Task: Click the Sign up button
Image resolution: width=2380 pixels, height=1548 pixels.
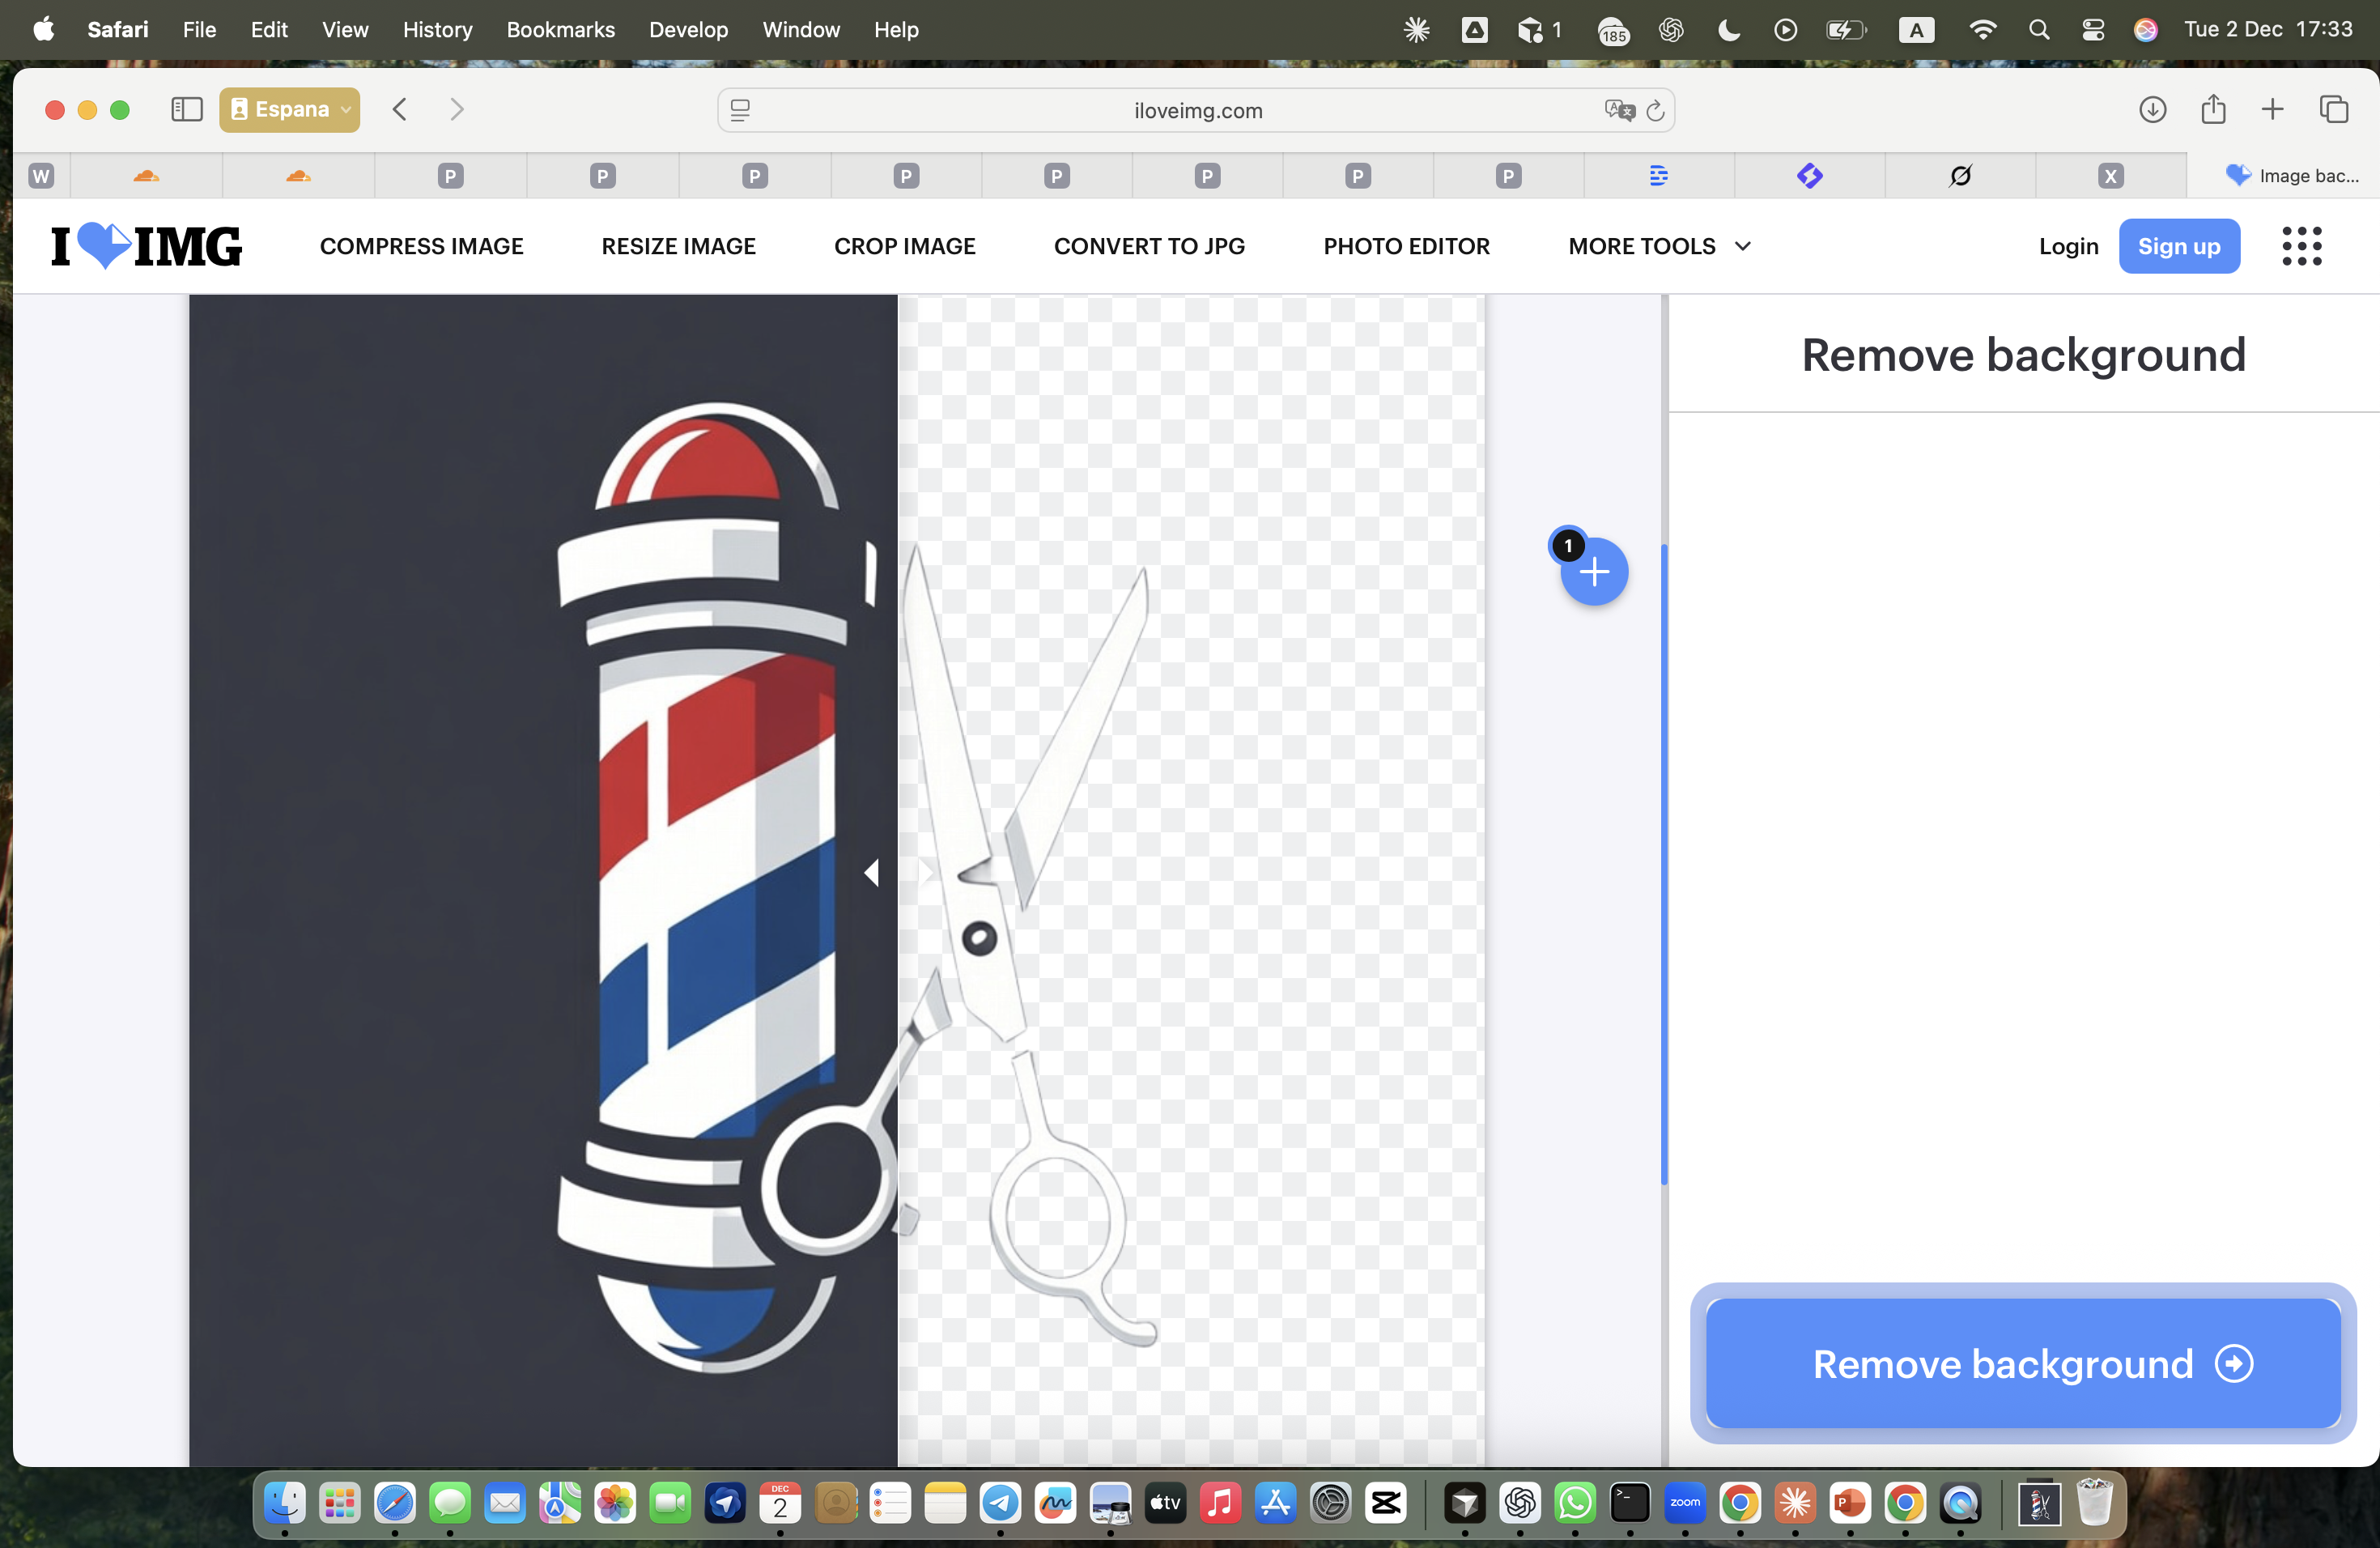Action: (2180, 246)
